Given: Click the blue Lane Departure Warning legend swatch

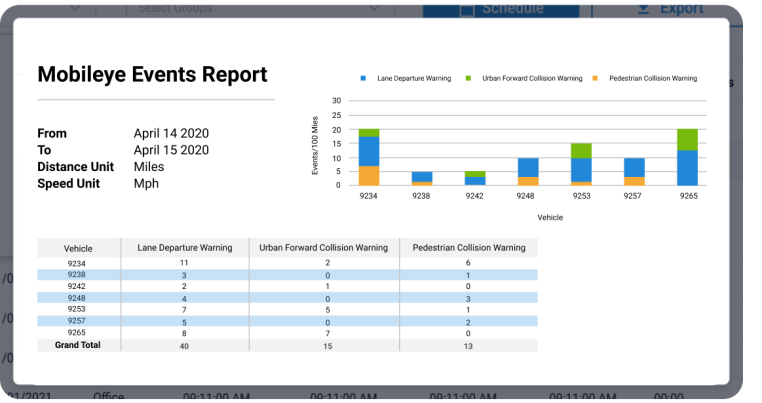Looking at the screenshot, I should point(363,78).
